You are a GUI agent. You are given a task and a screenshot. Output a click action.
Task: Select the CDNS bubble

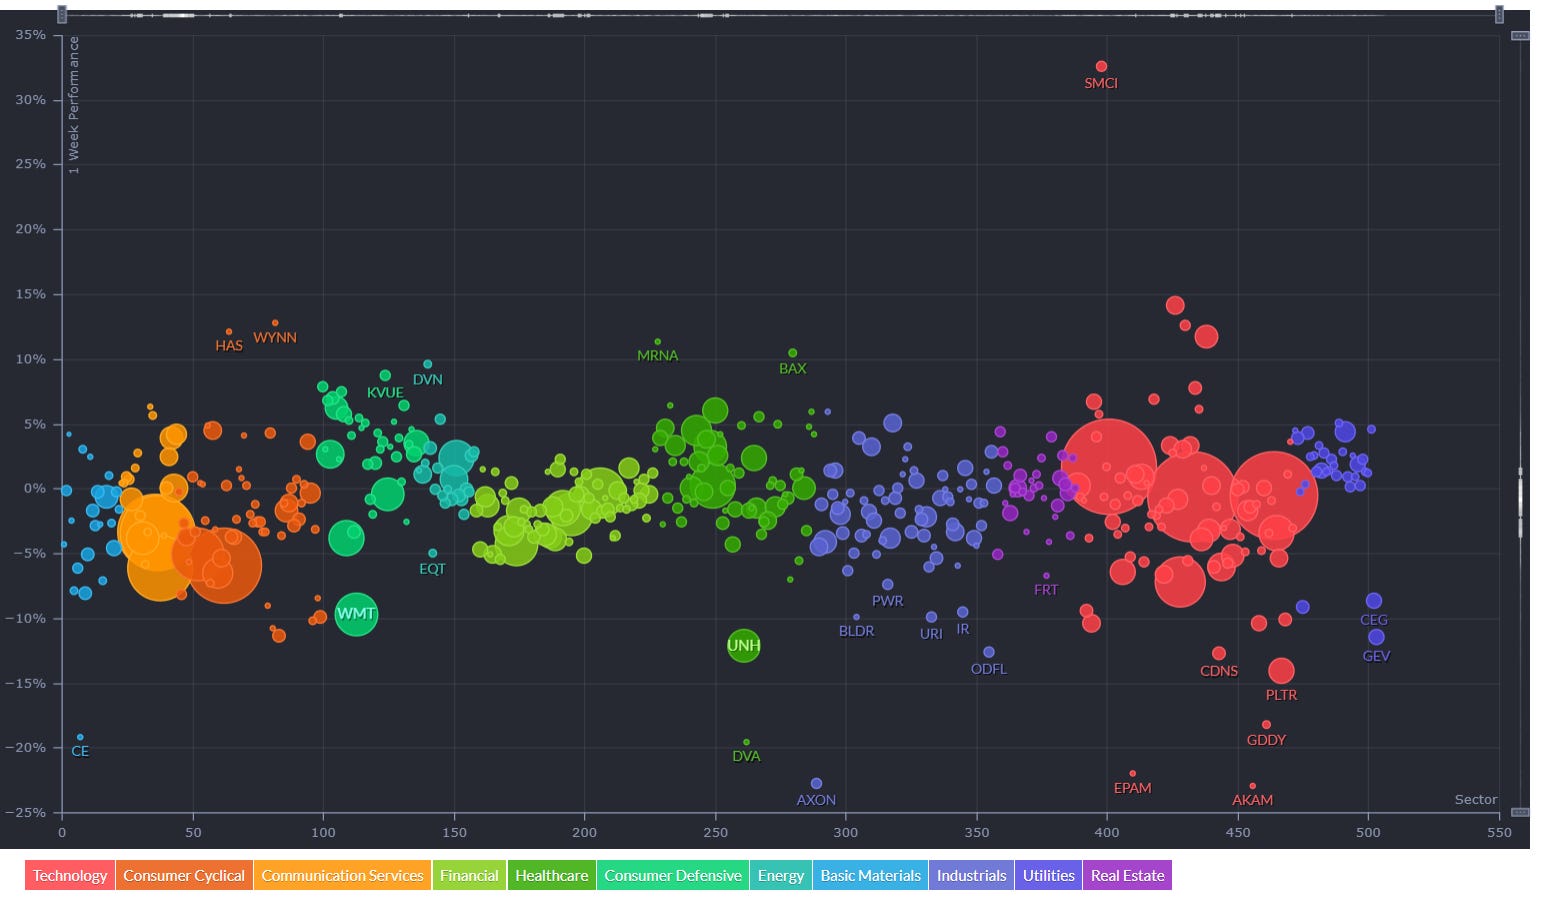[x=1218, y=653]
